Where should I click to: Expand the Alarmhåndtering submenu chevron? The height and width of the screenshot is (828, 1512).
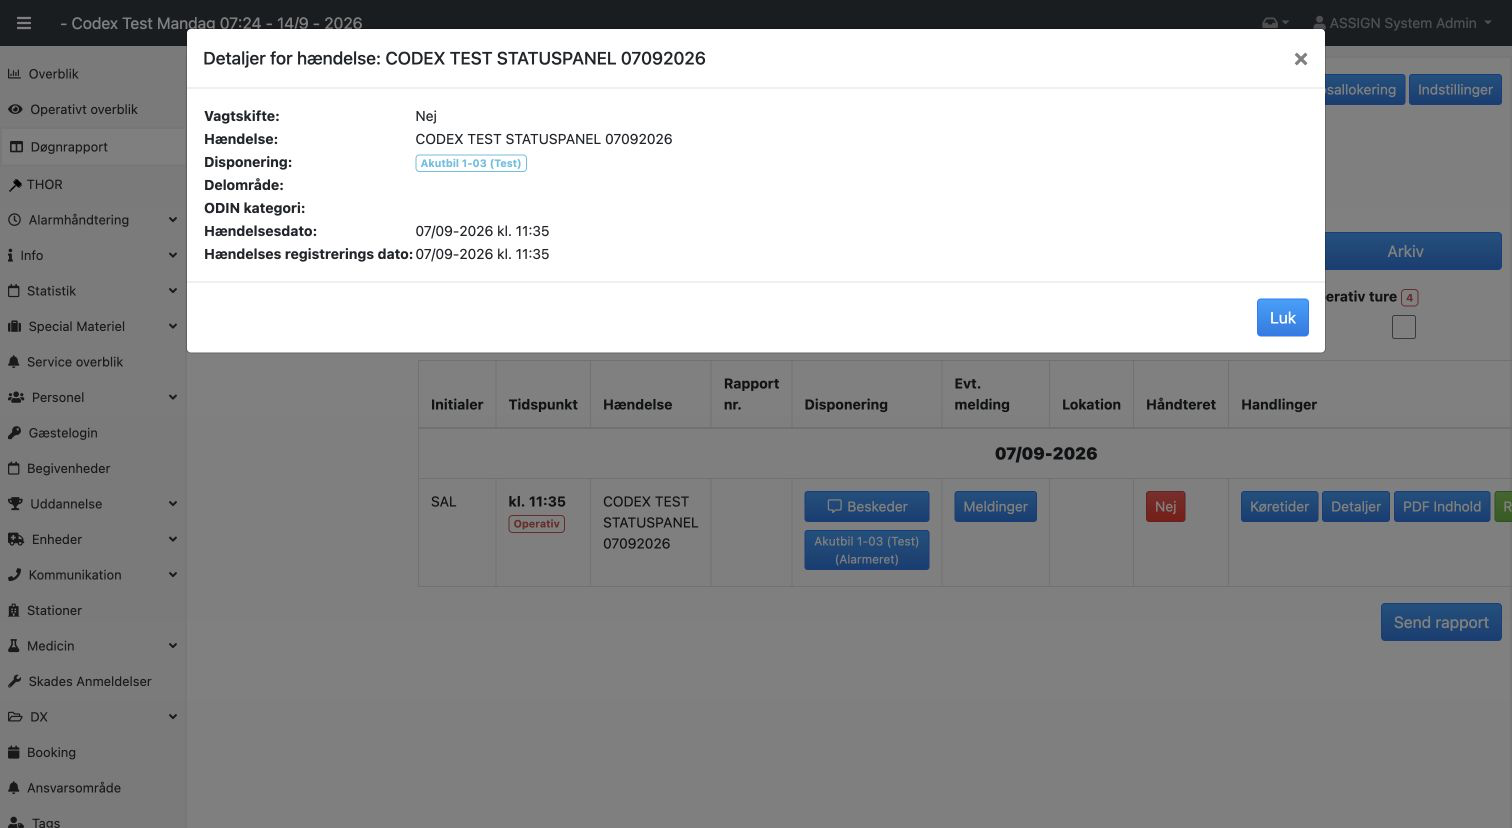pyautogui.click(x=172, y=220)
